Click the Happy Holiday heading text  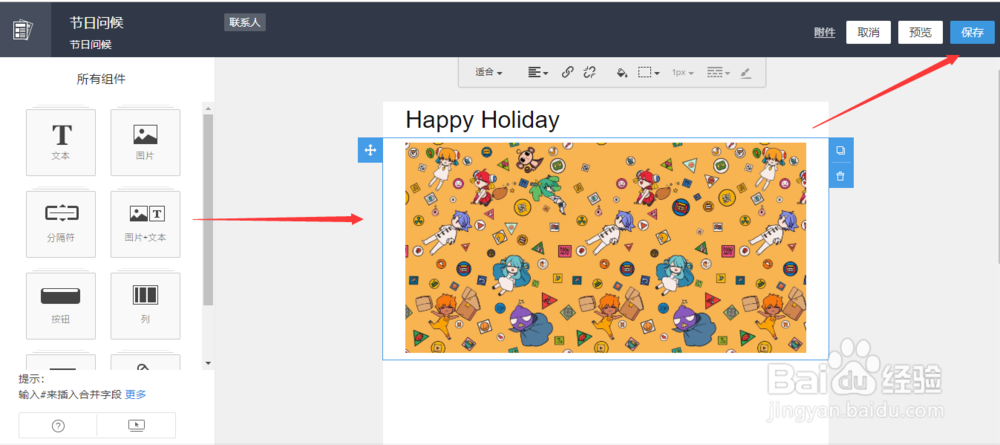(x=483, y=119)
